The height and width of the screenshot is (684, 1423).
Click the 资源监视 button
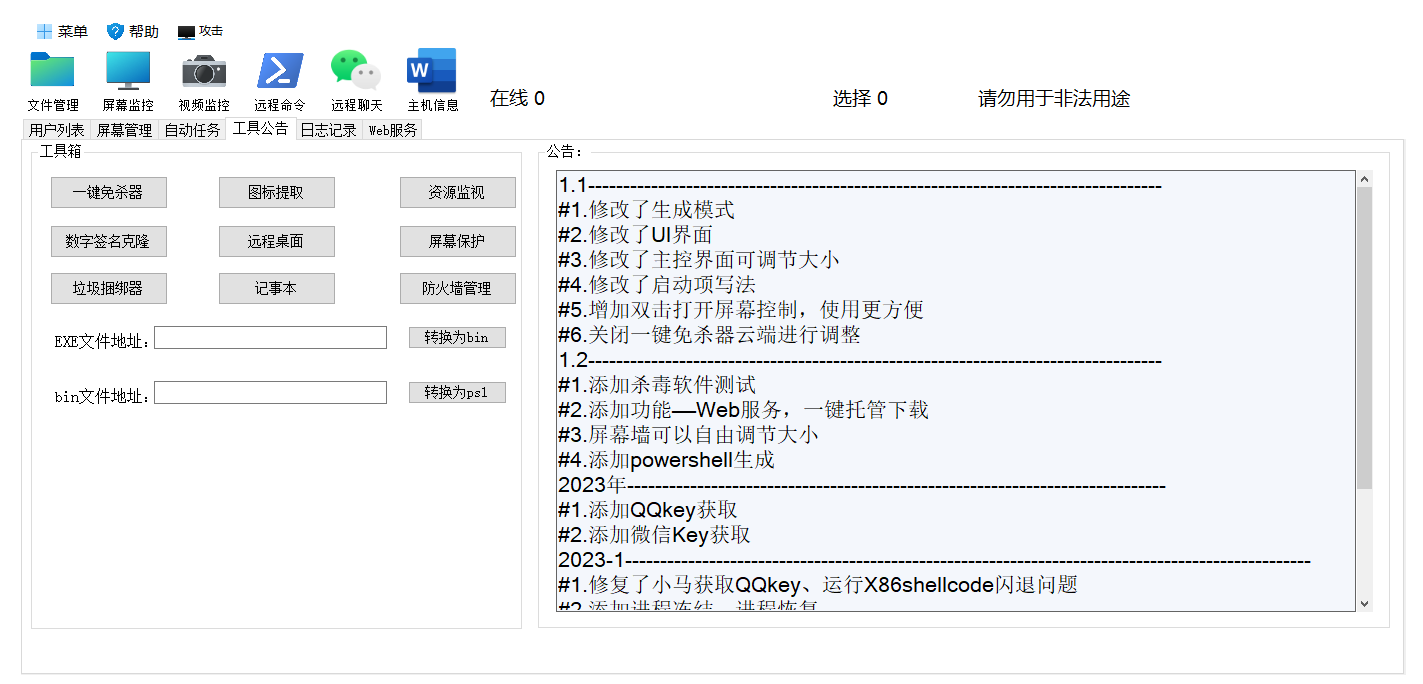[x=457, y=193]
